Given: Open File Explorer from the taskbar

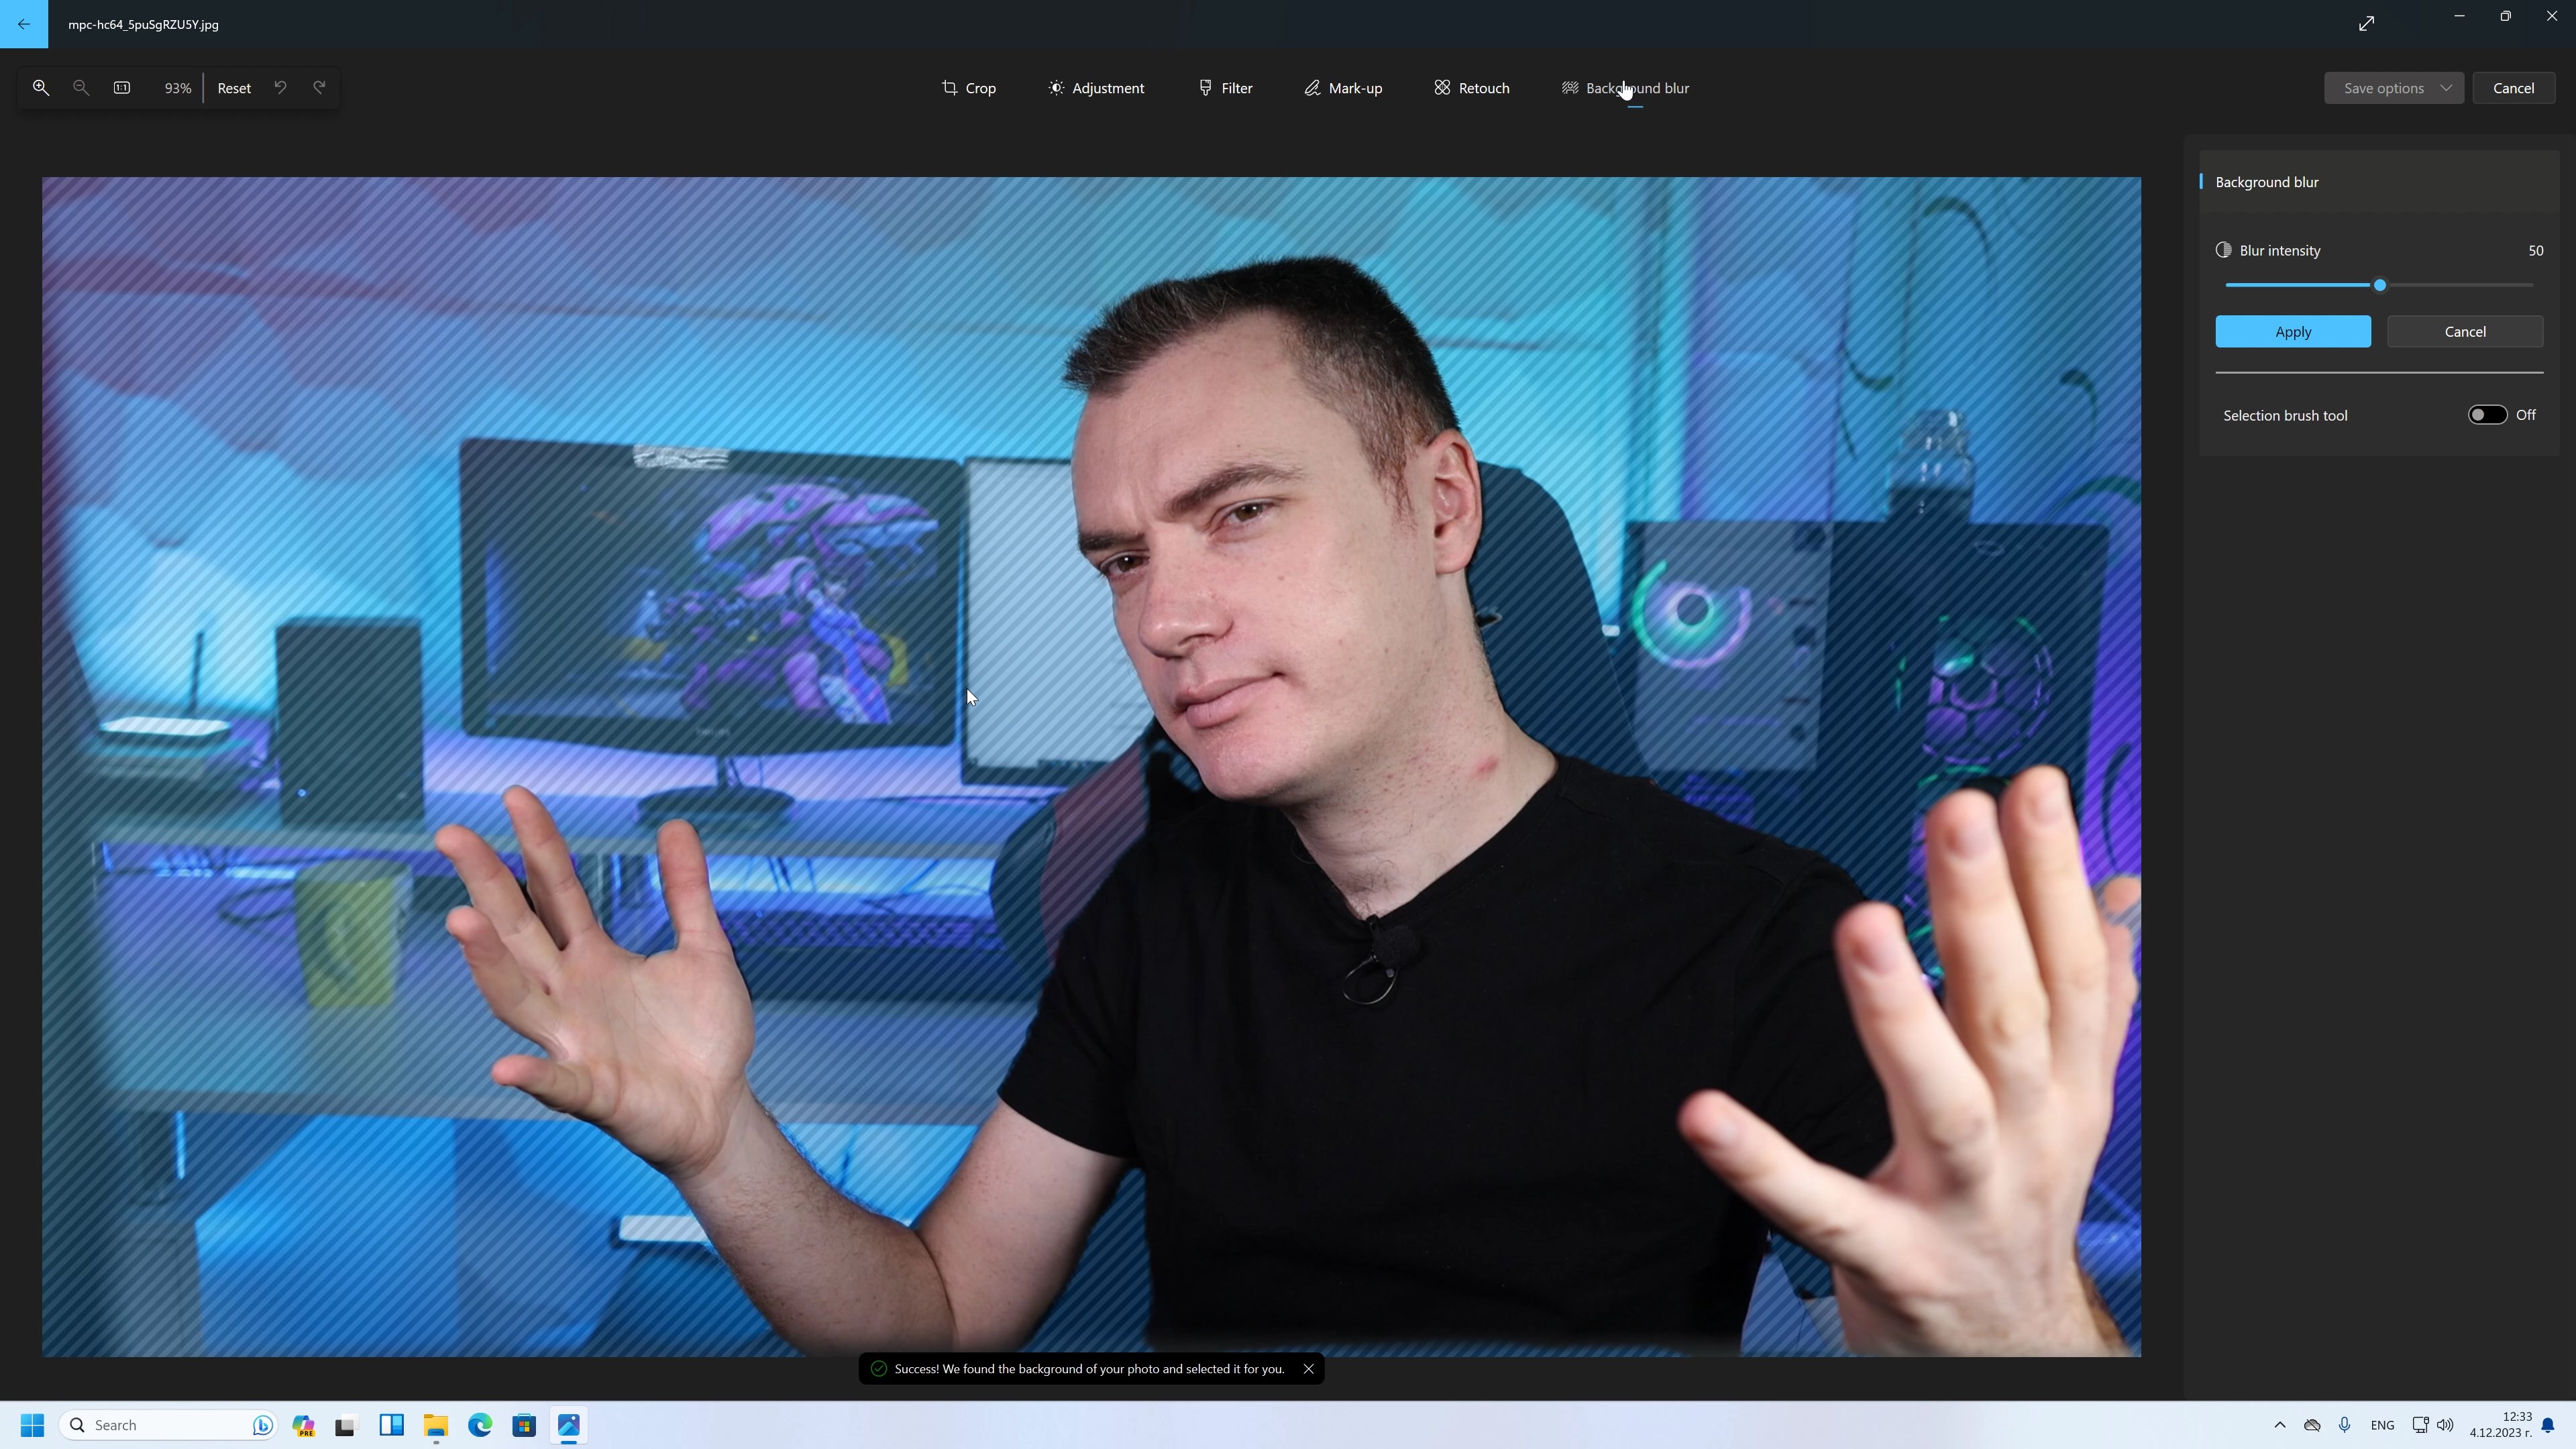Looking at the screenshot, I should click(x=435, y=1425).
